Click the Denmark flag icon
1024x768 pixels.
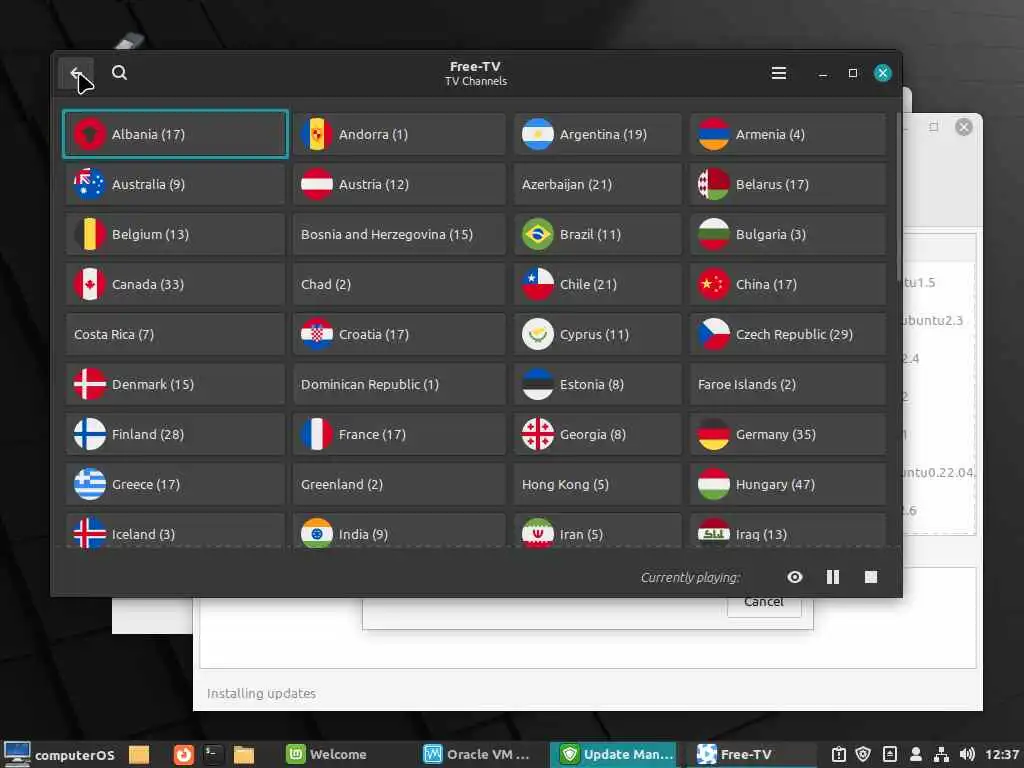coord(90,384)
